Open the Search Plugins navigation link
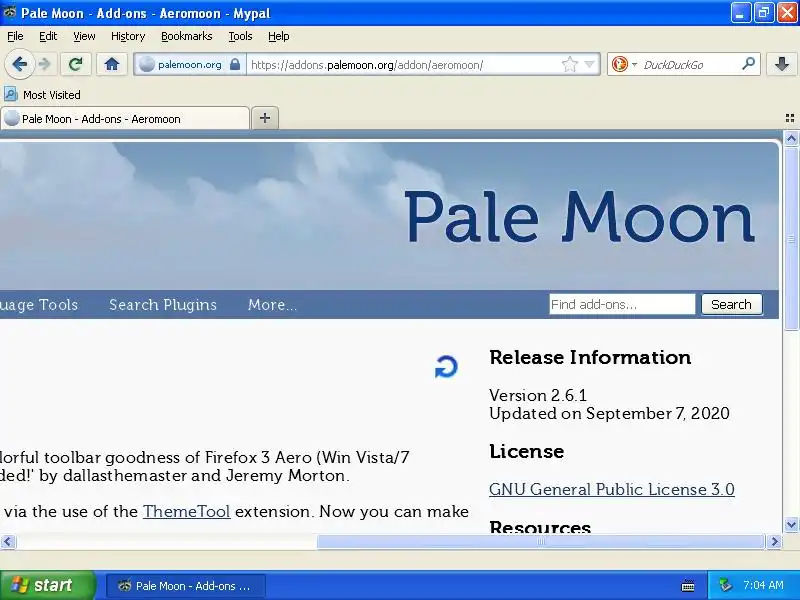Image resolution: width=800 pixels, height=600 pixels. 163,305
